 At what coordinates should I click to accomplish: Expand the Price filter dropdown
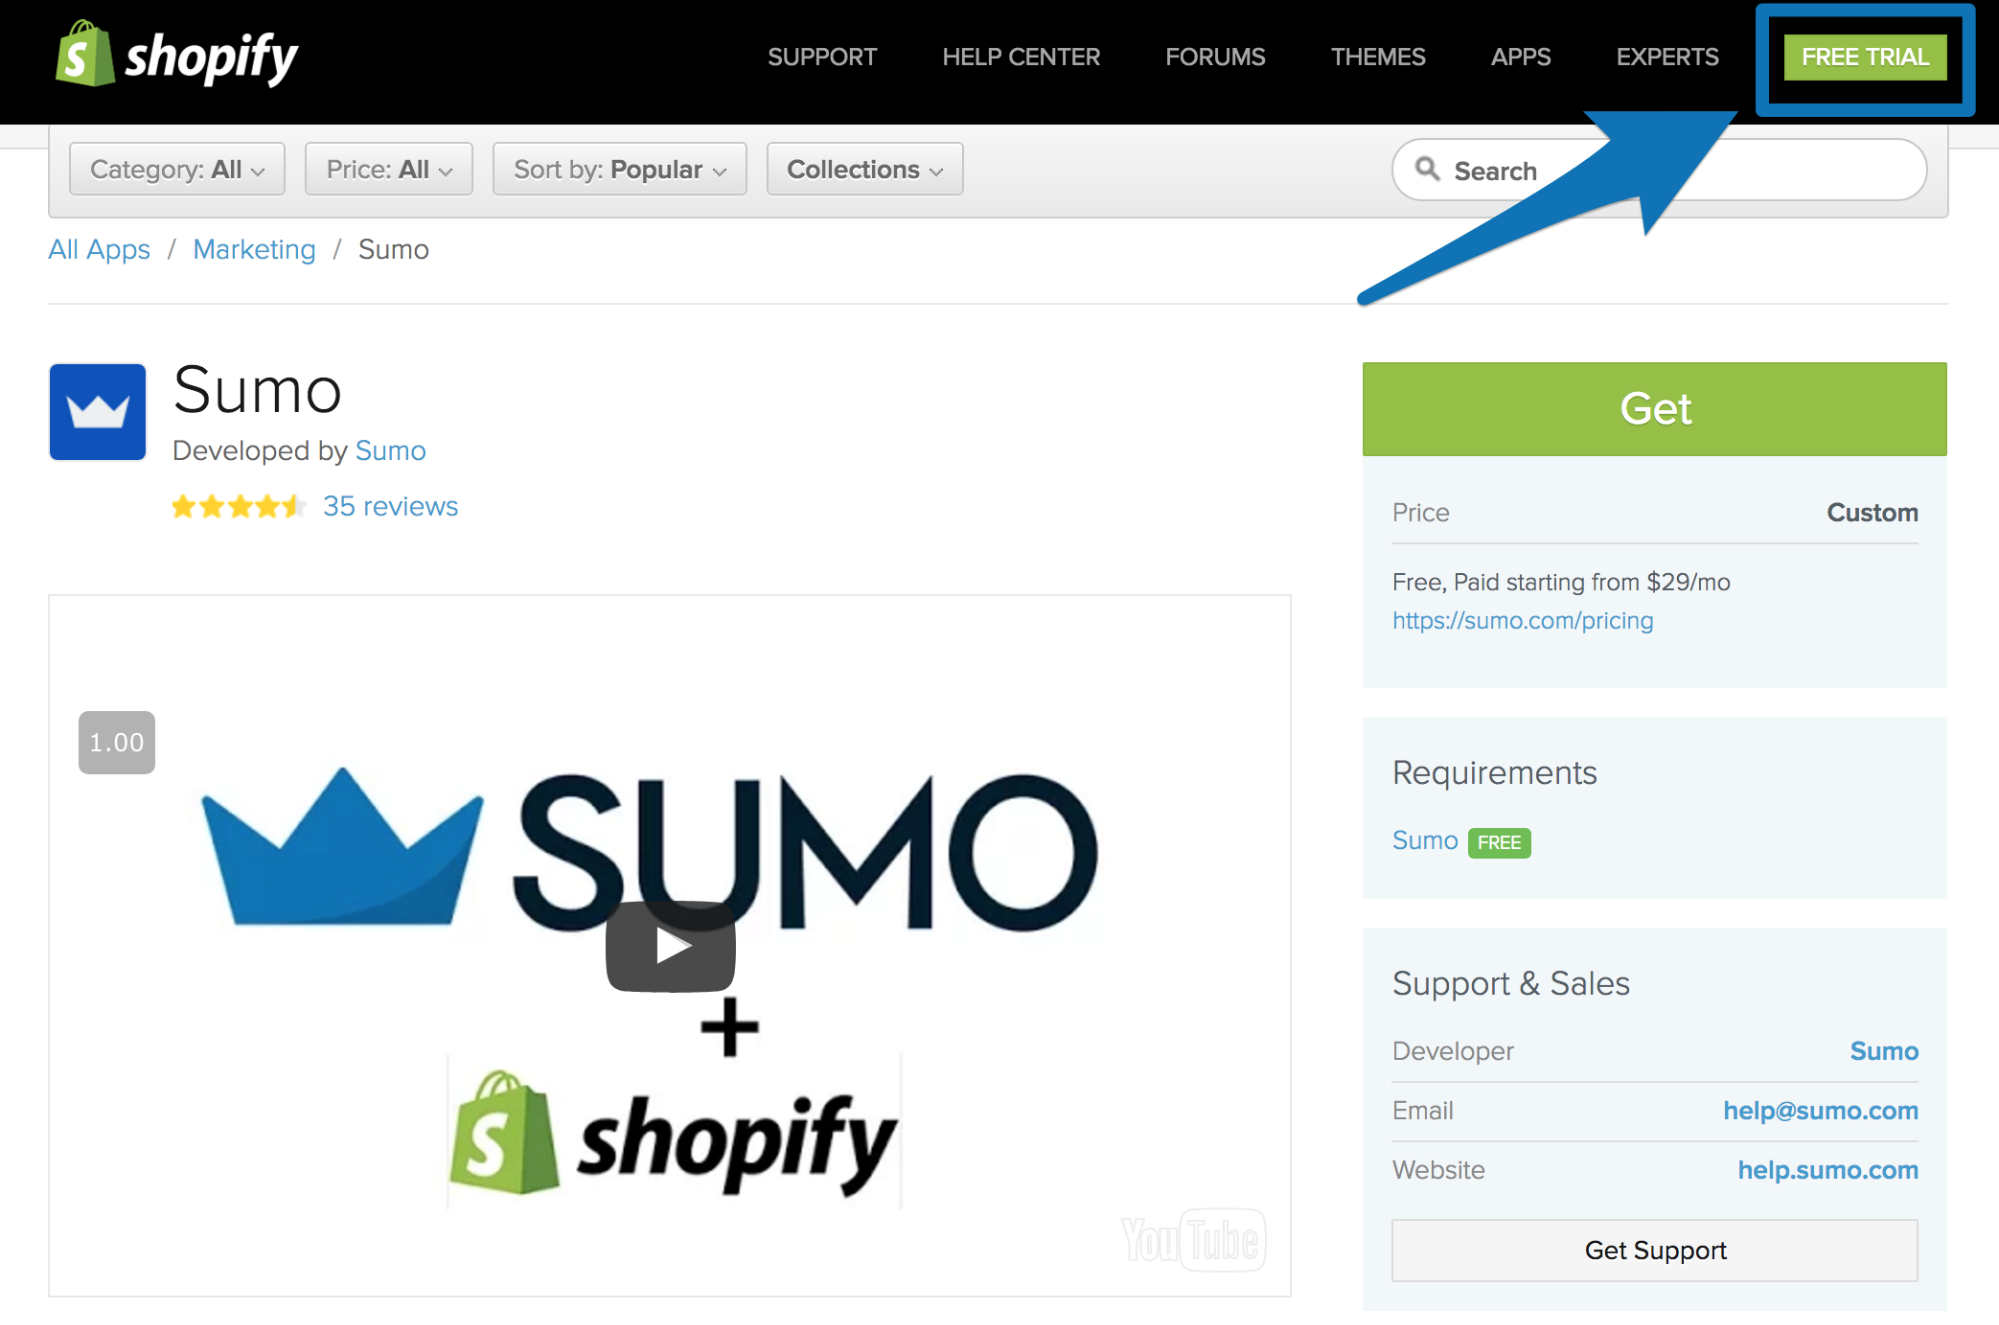(x=387, y=169)
